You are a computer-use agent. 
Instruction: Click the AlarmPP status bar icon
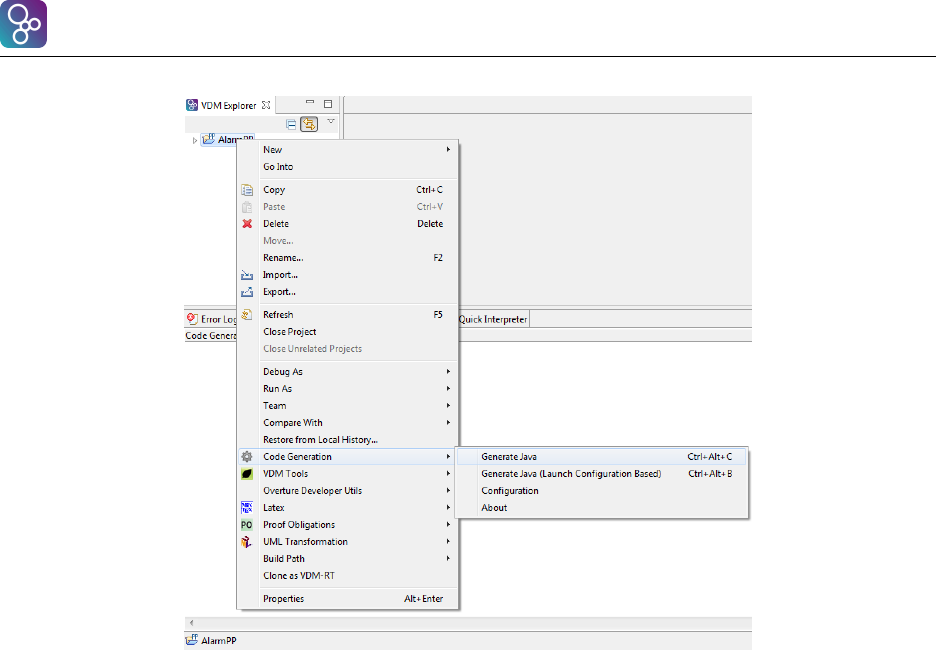tap(192, 640)
